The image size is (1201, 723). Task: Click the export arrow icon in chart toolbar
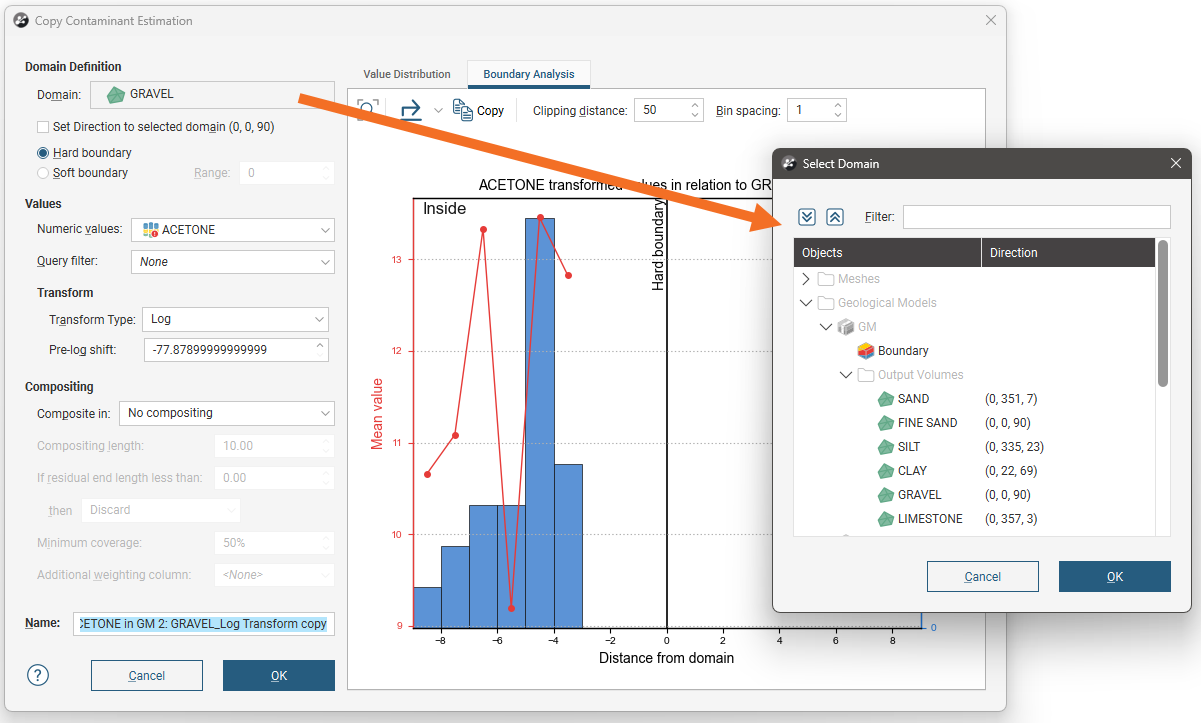coord(411,110)
